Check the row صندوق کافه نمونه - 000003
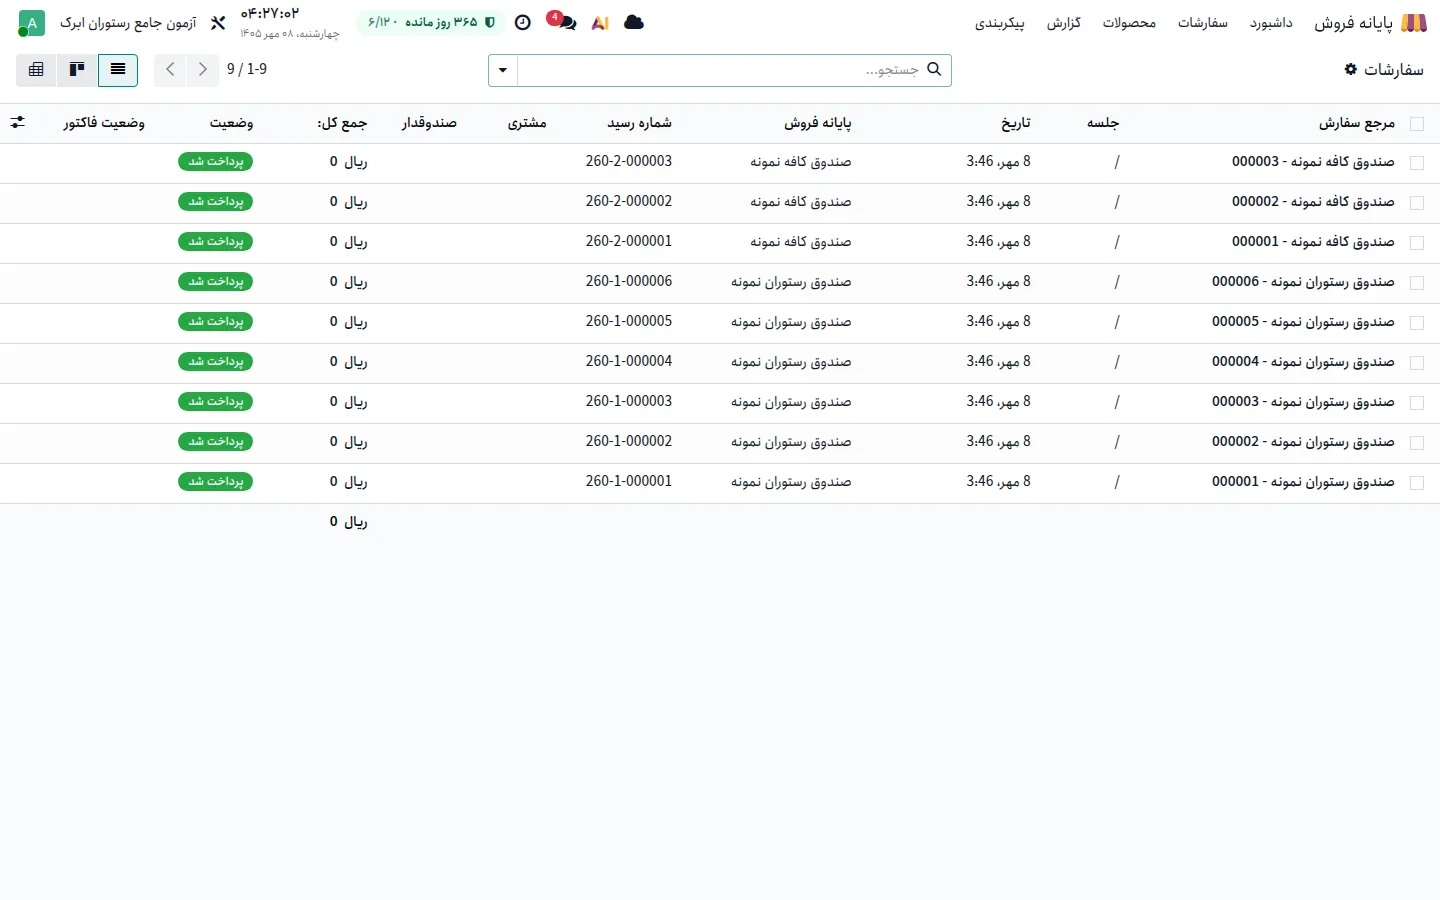 tap(1416, 163)
